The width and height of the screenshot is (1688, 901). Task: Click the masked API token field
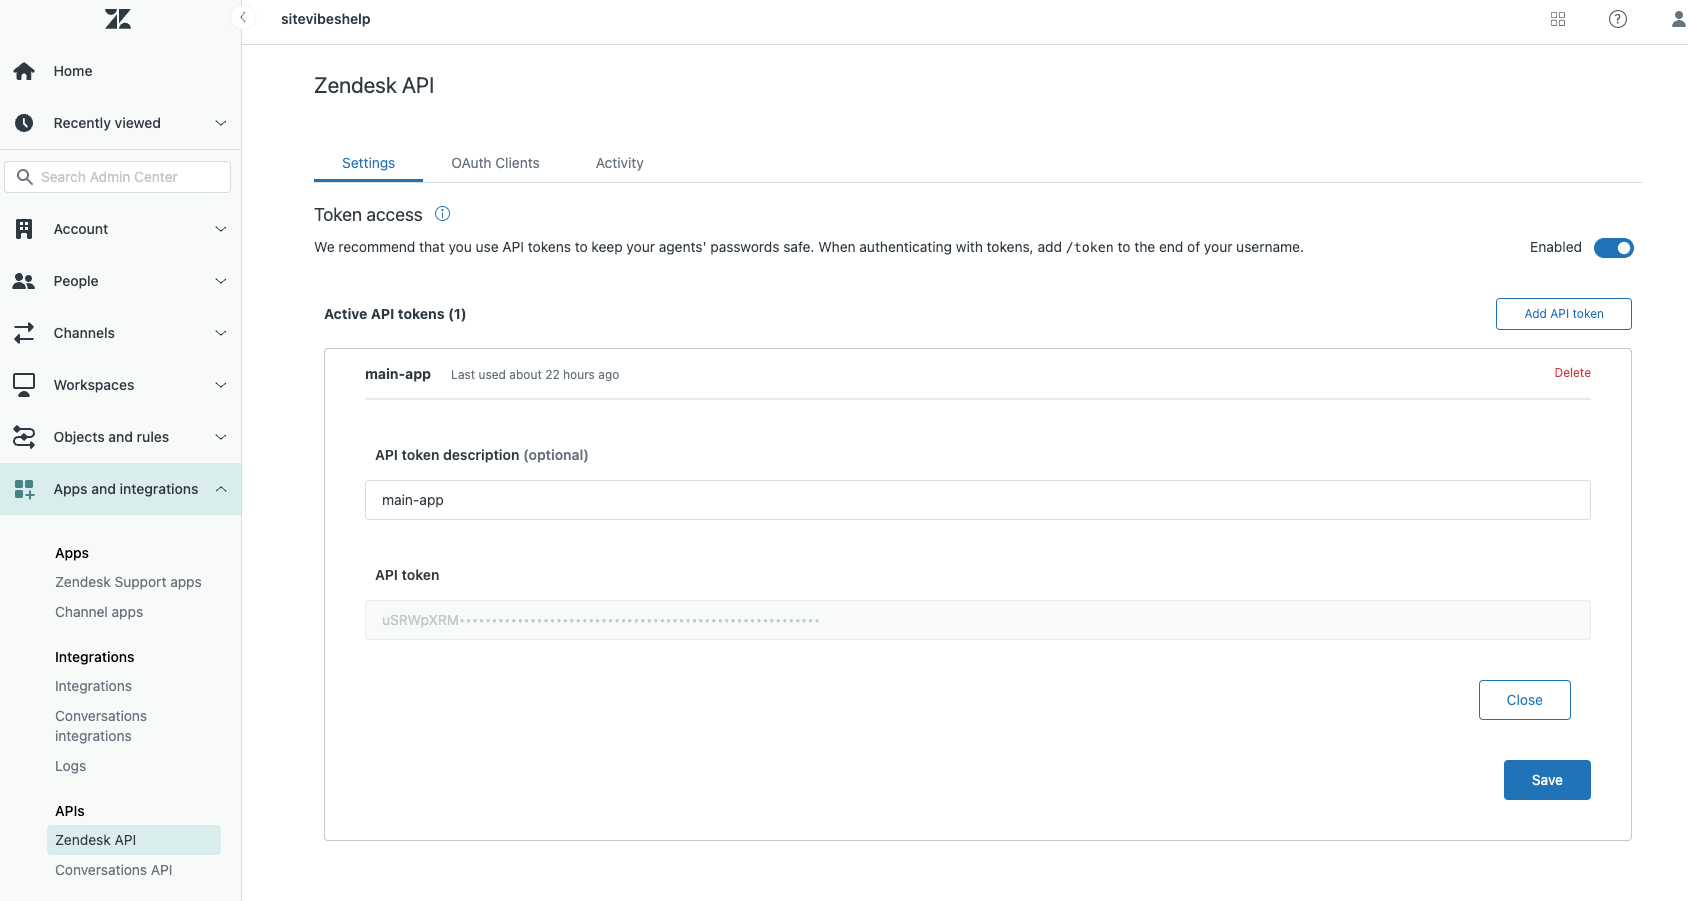pyautogui.click(x=977, y=620)
